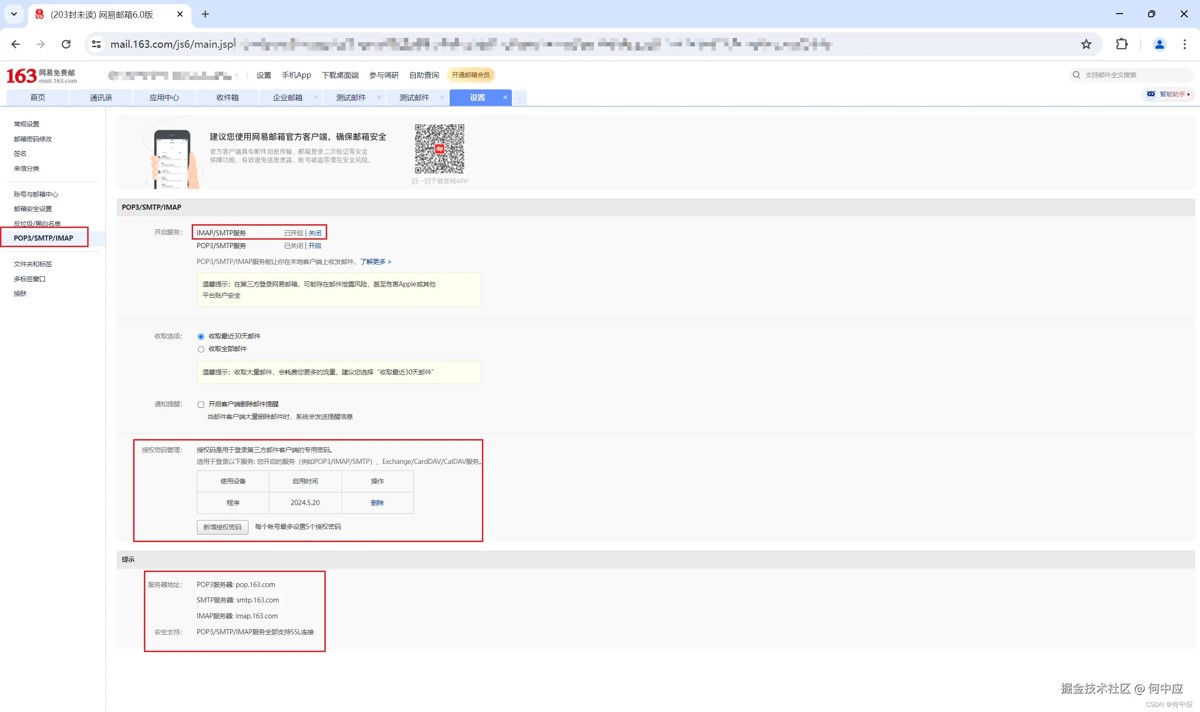Close the second 测试邮件 tab
Image resolution: width=1200 pixels, height=712 pixels.
(x=442, y=98)
